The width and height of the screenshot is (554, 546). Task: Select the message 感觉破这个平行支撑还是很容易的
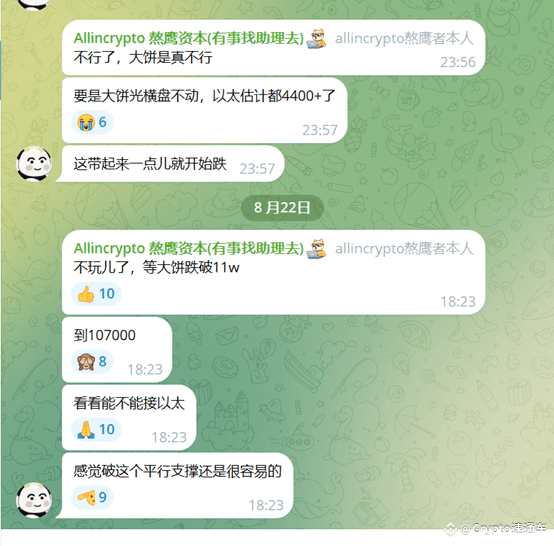177,471
